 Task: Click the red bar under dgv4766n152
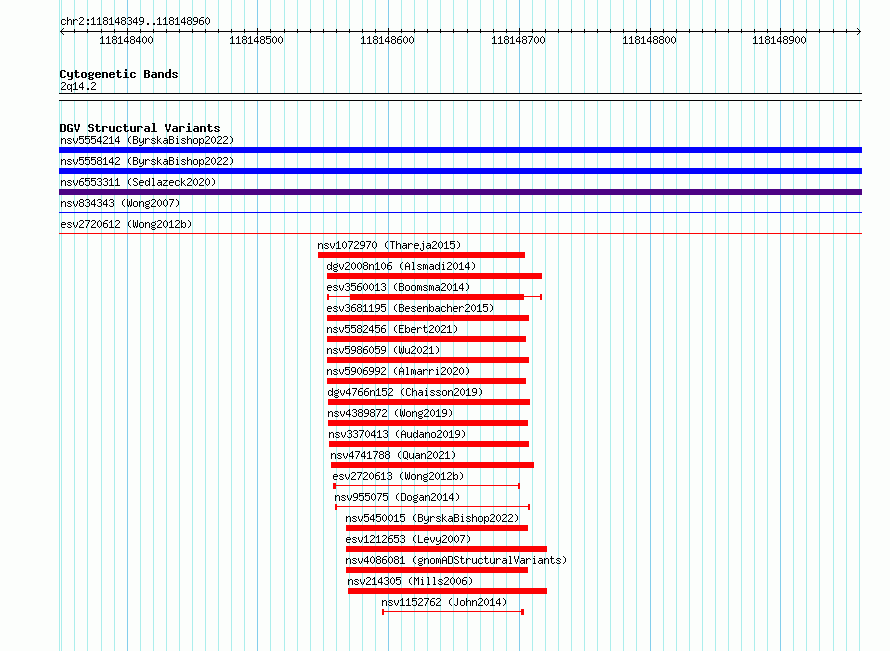pos(429,402)
